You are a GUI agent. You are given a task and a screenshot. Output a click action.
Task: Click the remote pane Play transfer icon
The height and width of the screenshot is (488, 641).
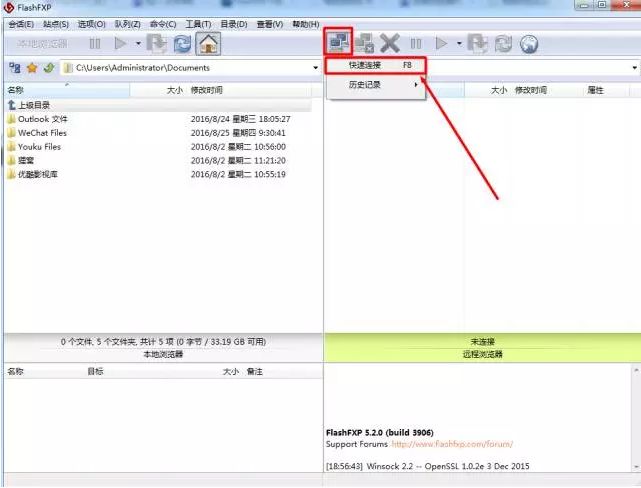coord(441,43)
